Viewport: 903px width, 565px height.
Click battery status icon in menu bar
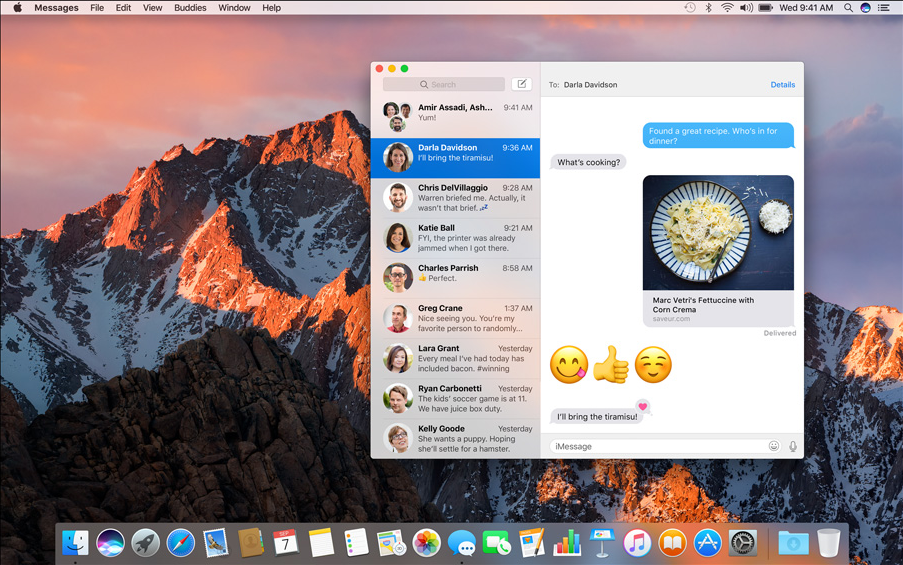tap(765, 7)
